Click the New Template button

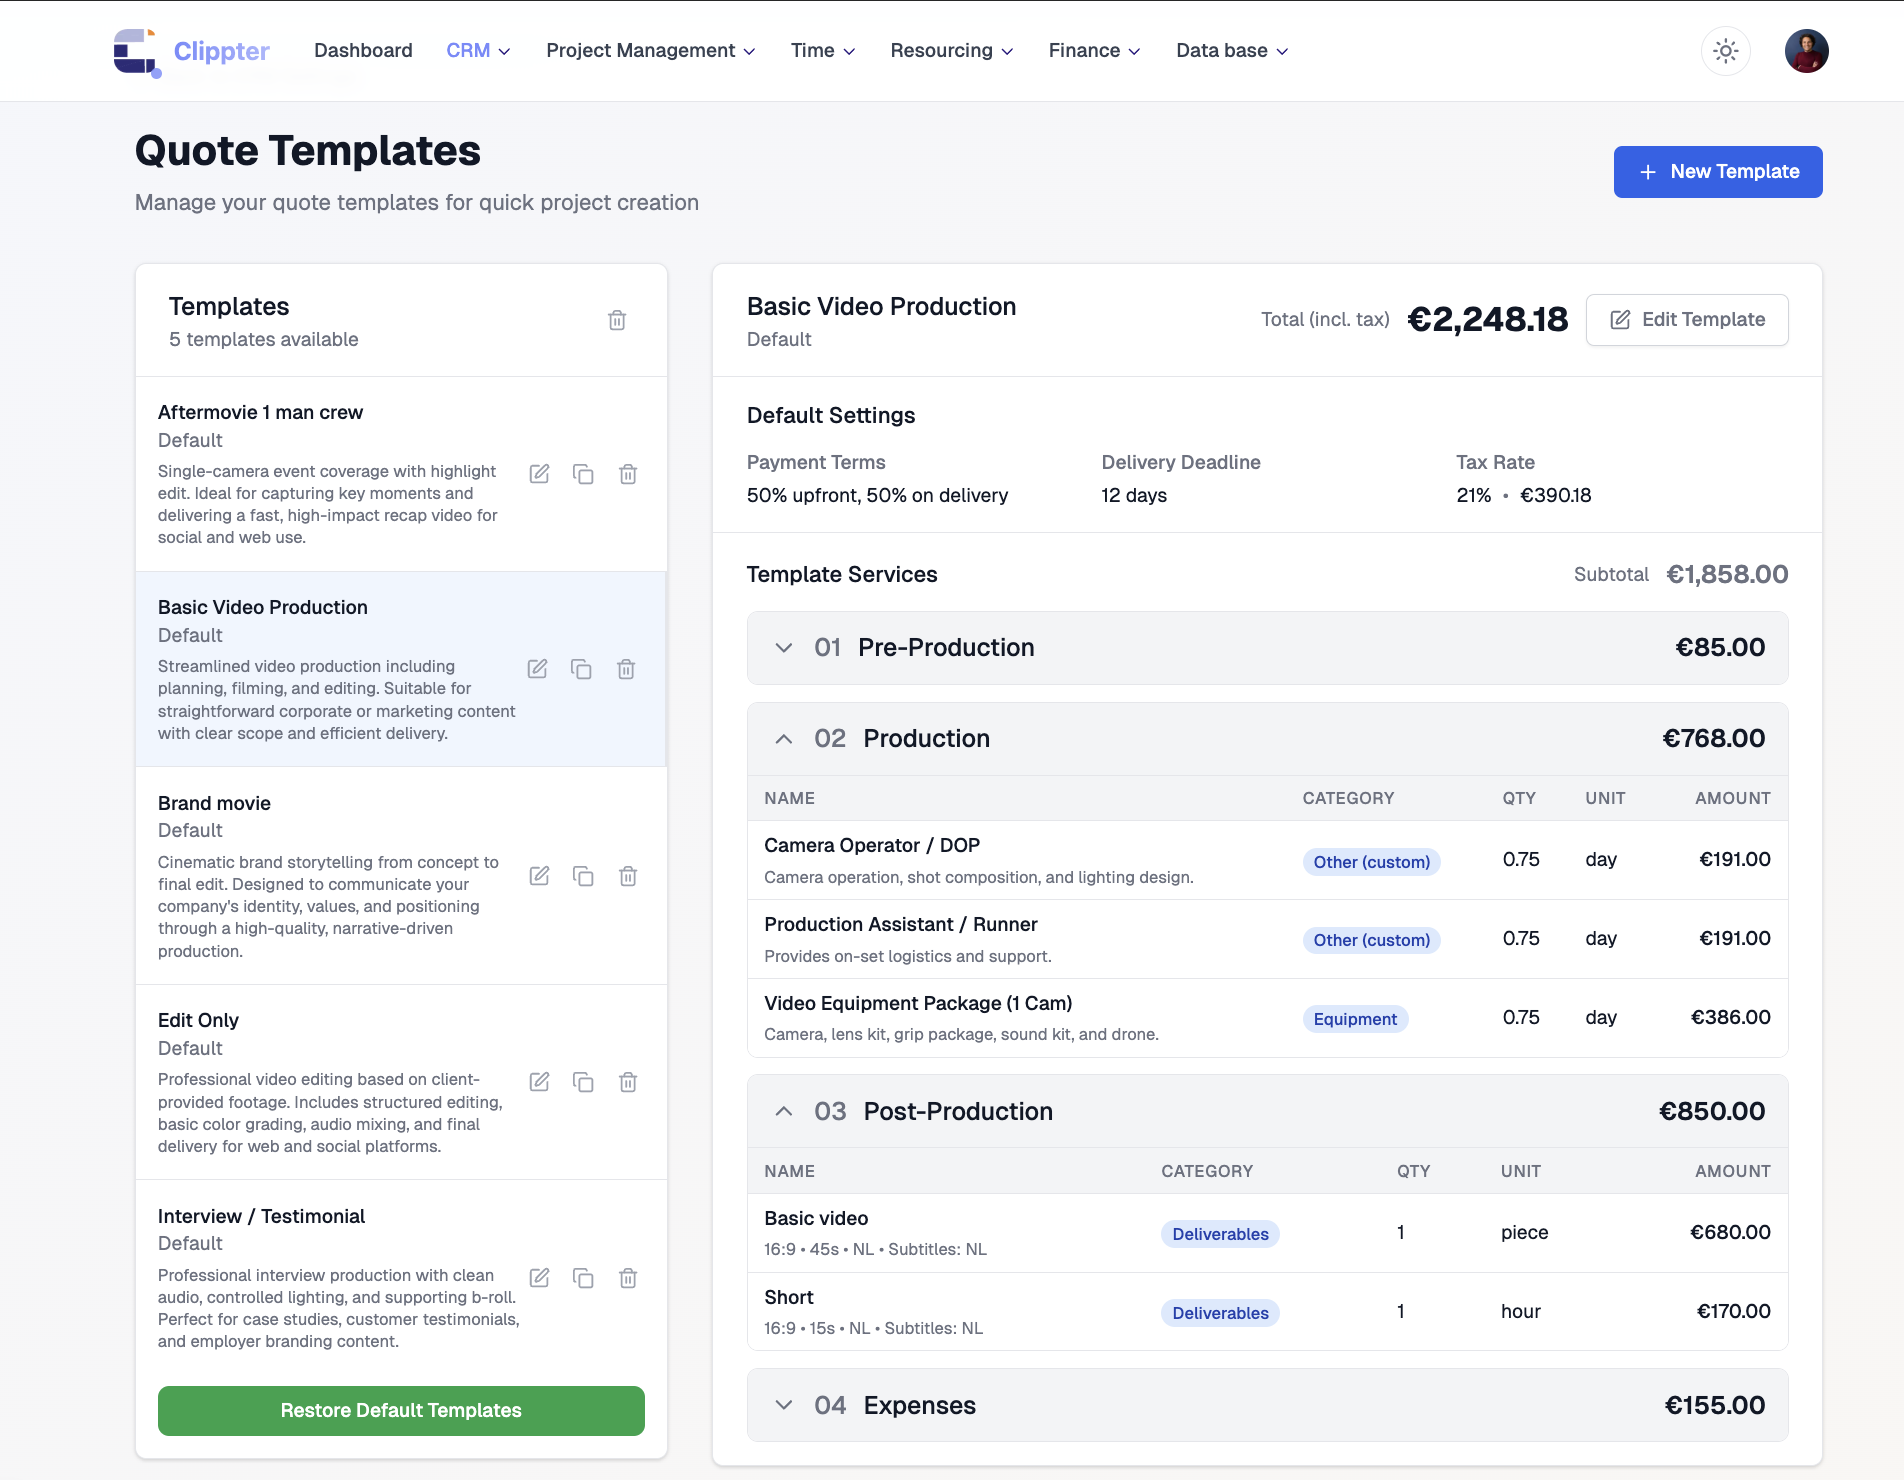point(1717,172)
